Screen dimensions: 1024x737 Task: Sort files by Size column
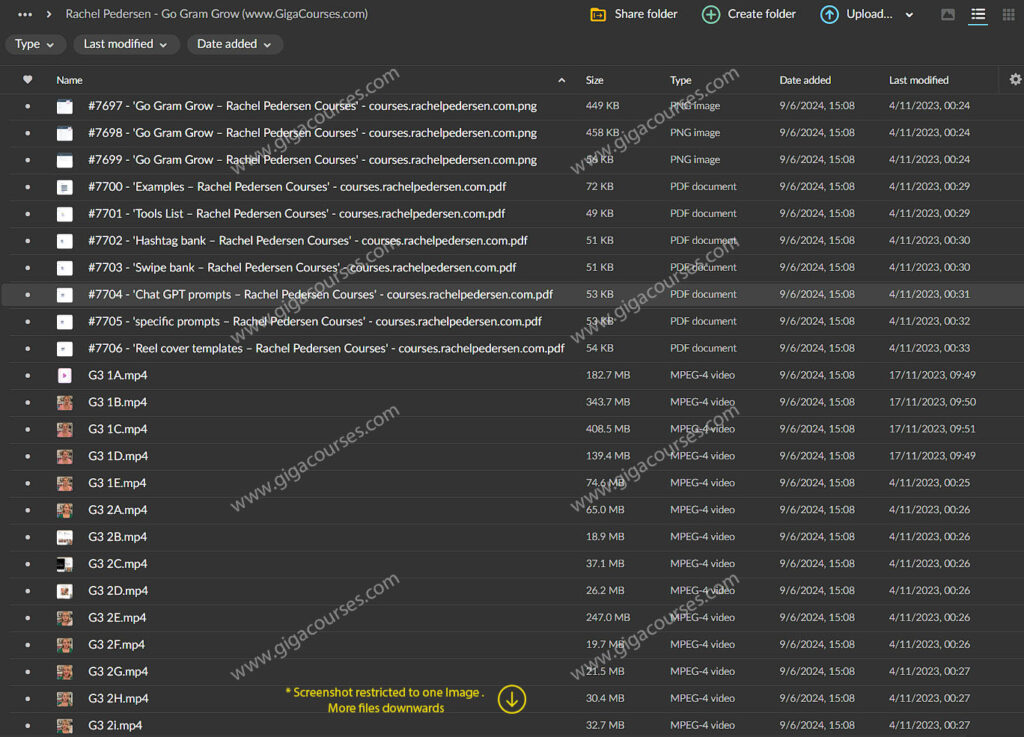[595, 80]
